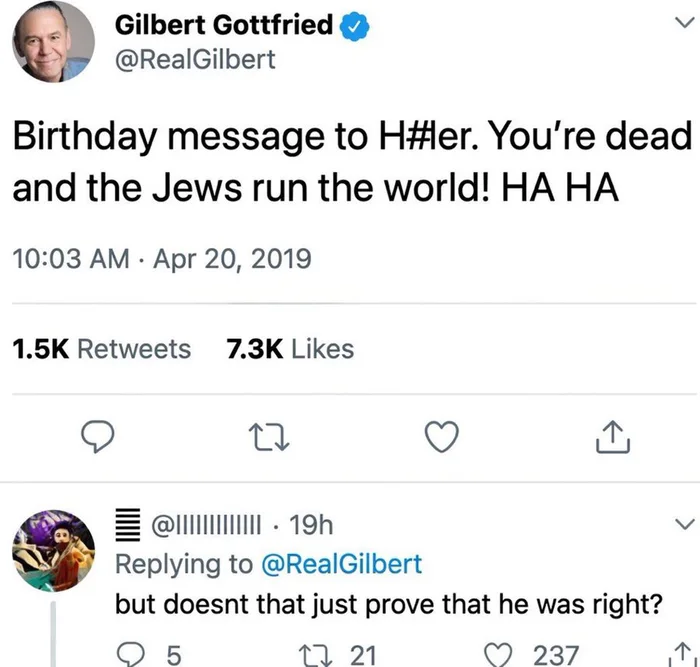Tap the share icon on the reply

tap(682, 655)
